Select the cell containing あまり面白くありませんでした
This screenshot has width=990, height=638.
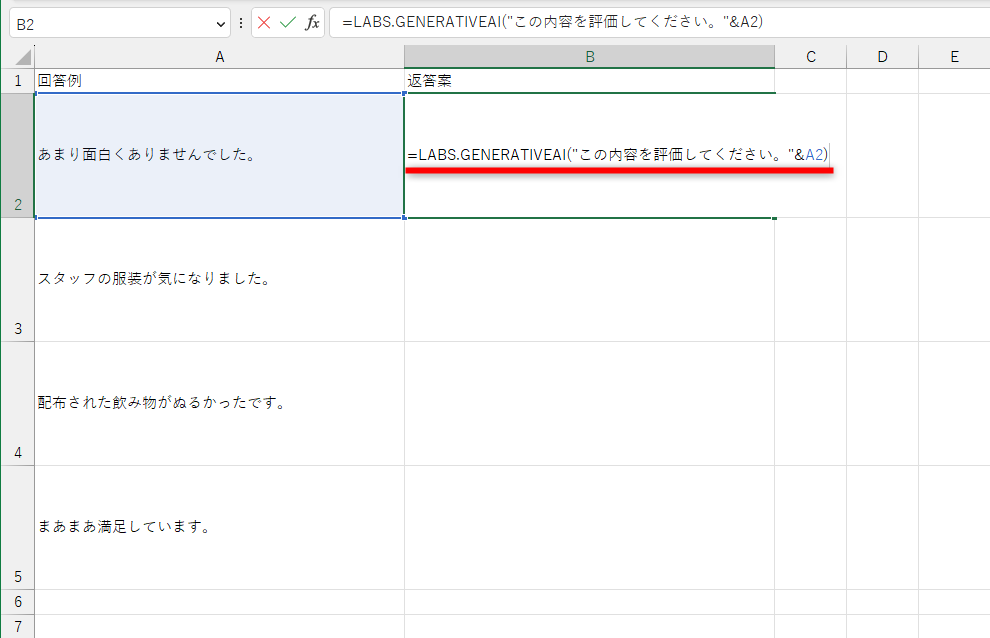tap(219, 155)
